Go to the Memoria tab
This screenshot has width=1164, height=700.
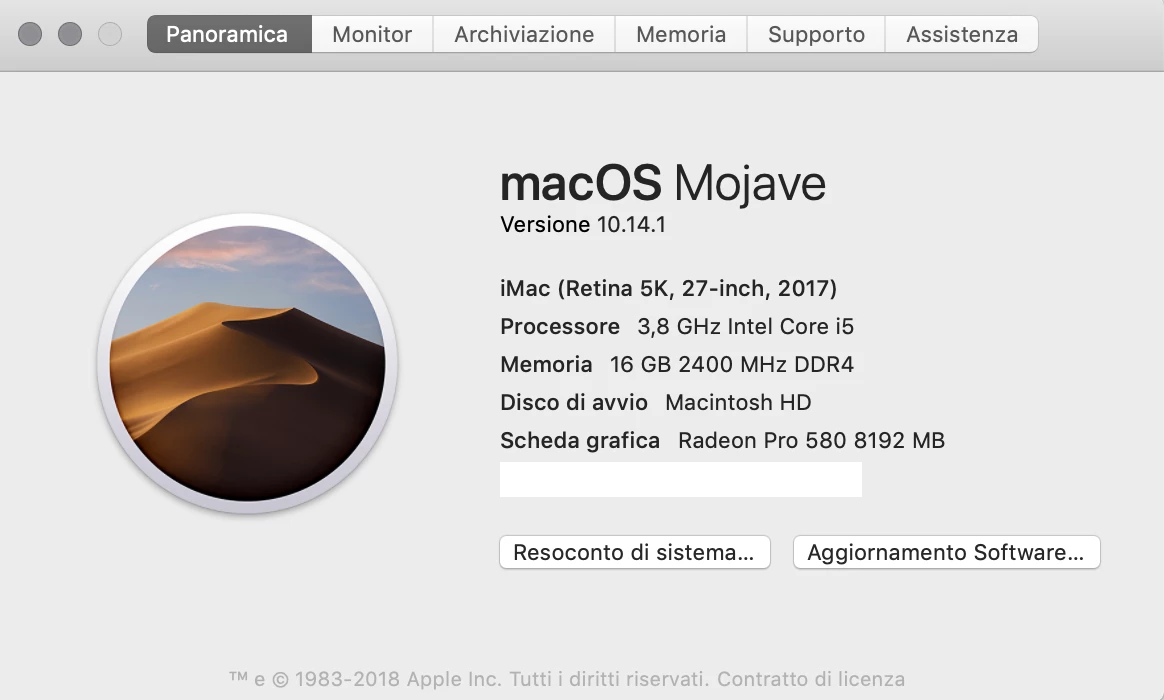(x=681, y=34)
